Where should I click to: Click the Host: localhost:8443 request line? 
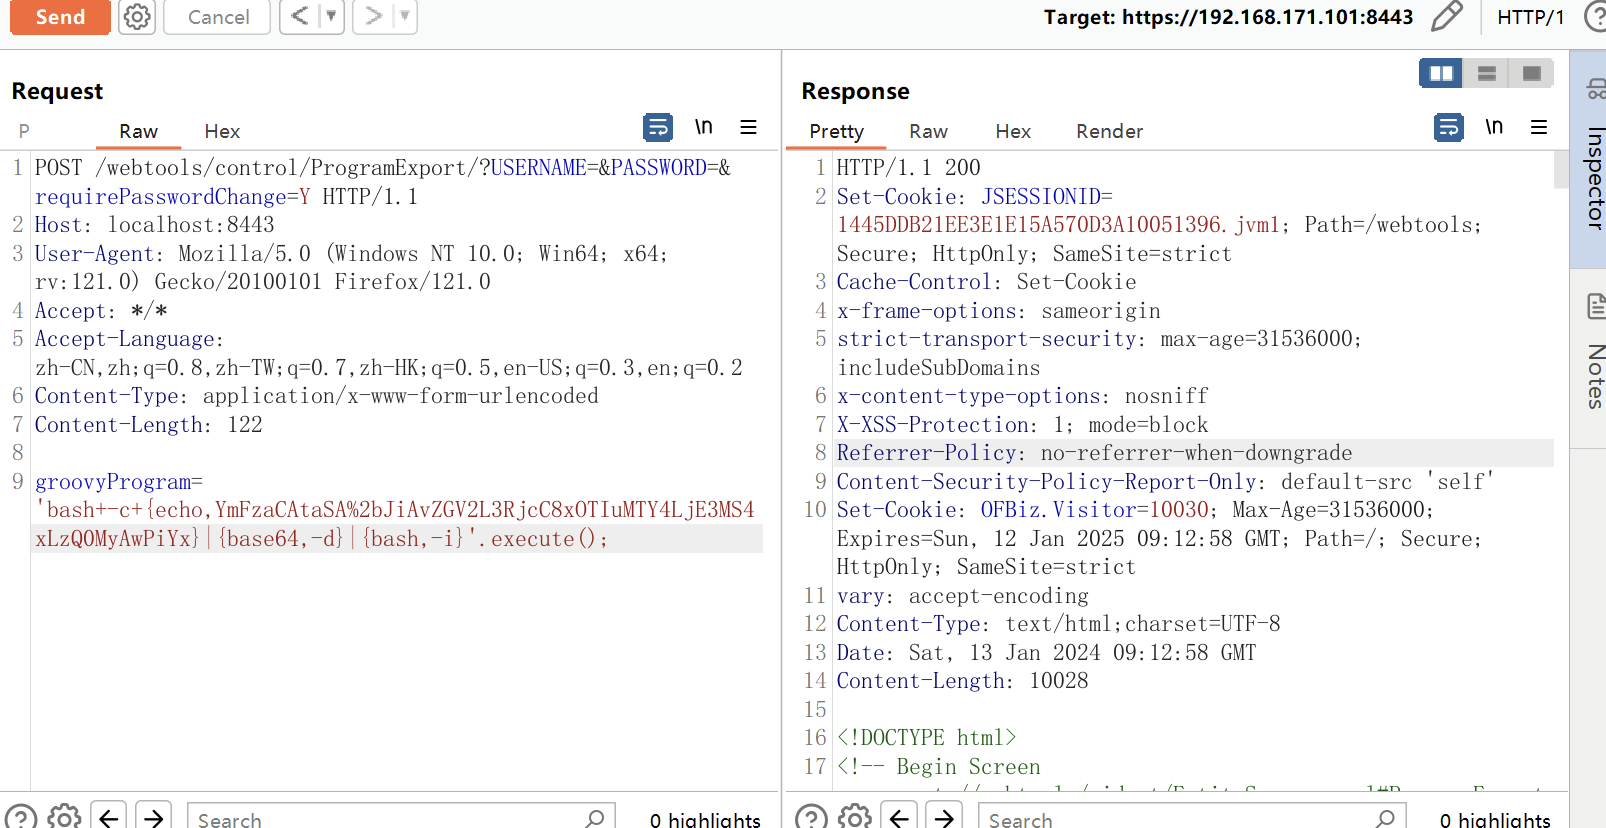point(155,225)
